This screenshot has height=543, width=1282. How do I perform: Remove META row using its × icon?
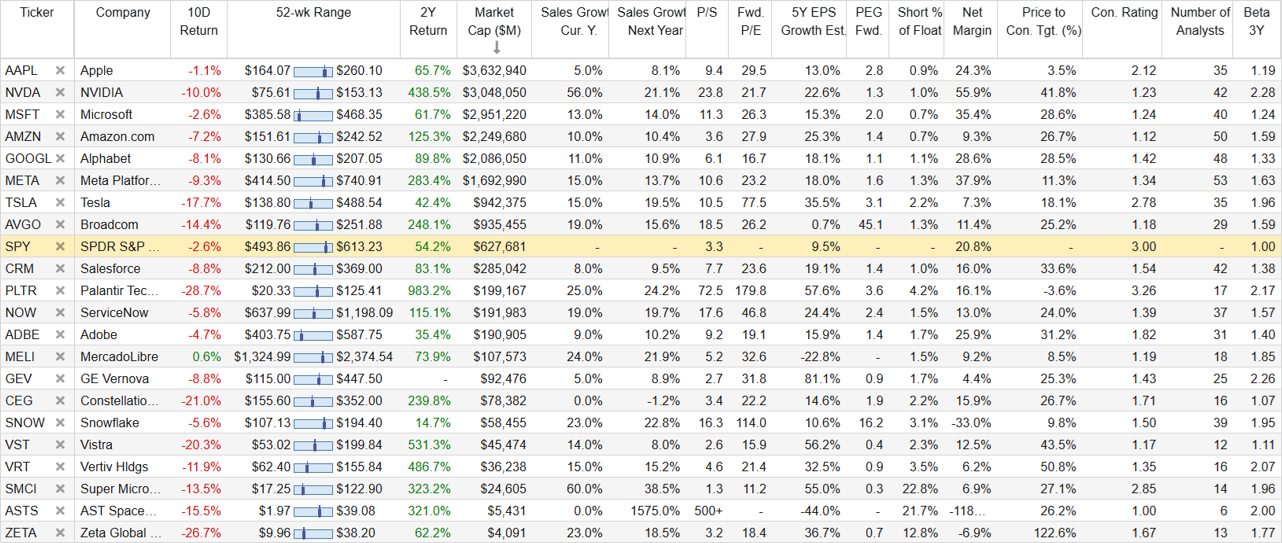(x=60, y=181)
